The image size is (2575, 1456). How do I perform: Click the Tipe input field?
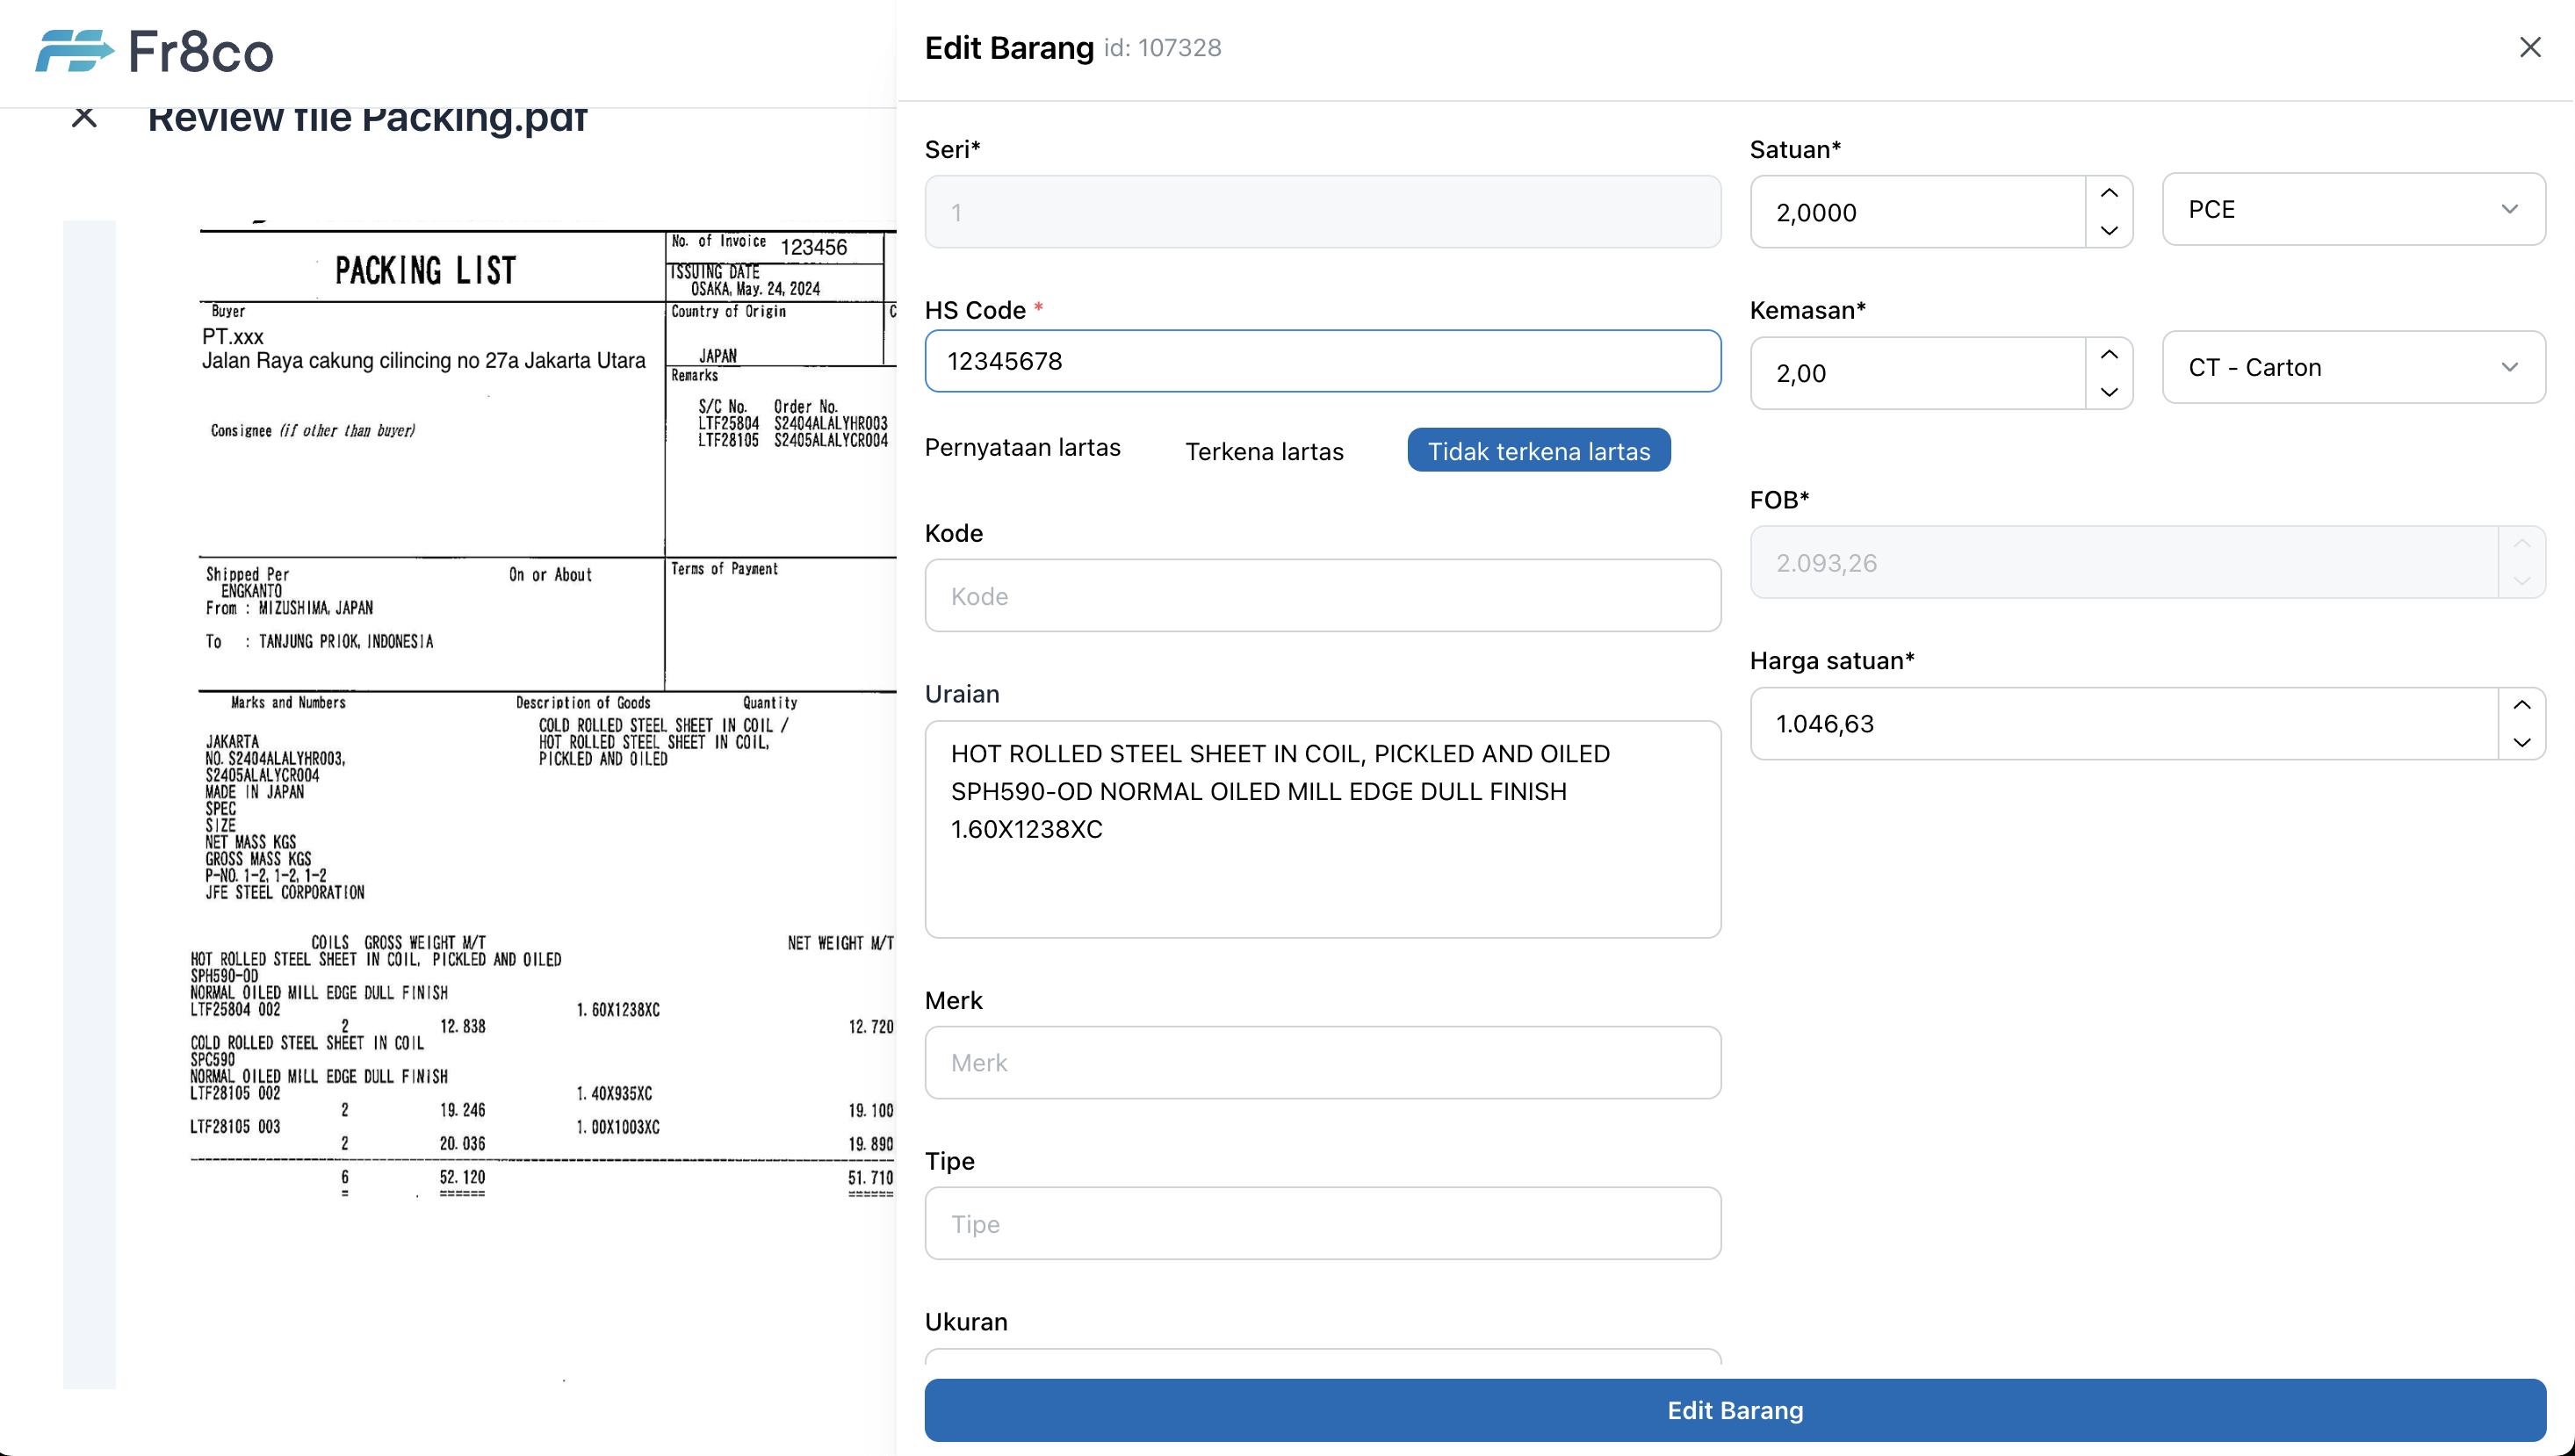tap(1322, 1223)
